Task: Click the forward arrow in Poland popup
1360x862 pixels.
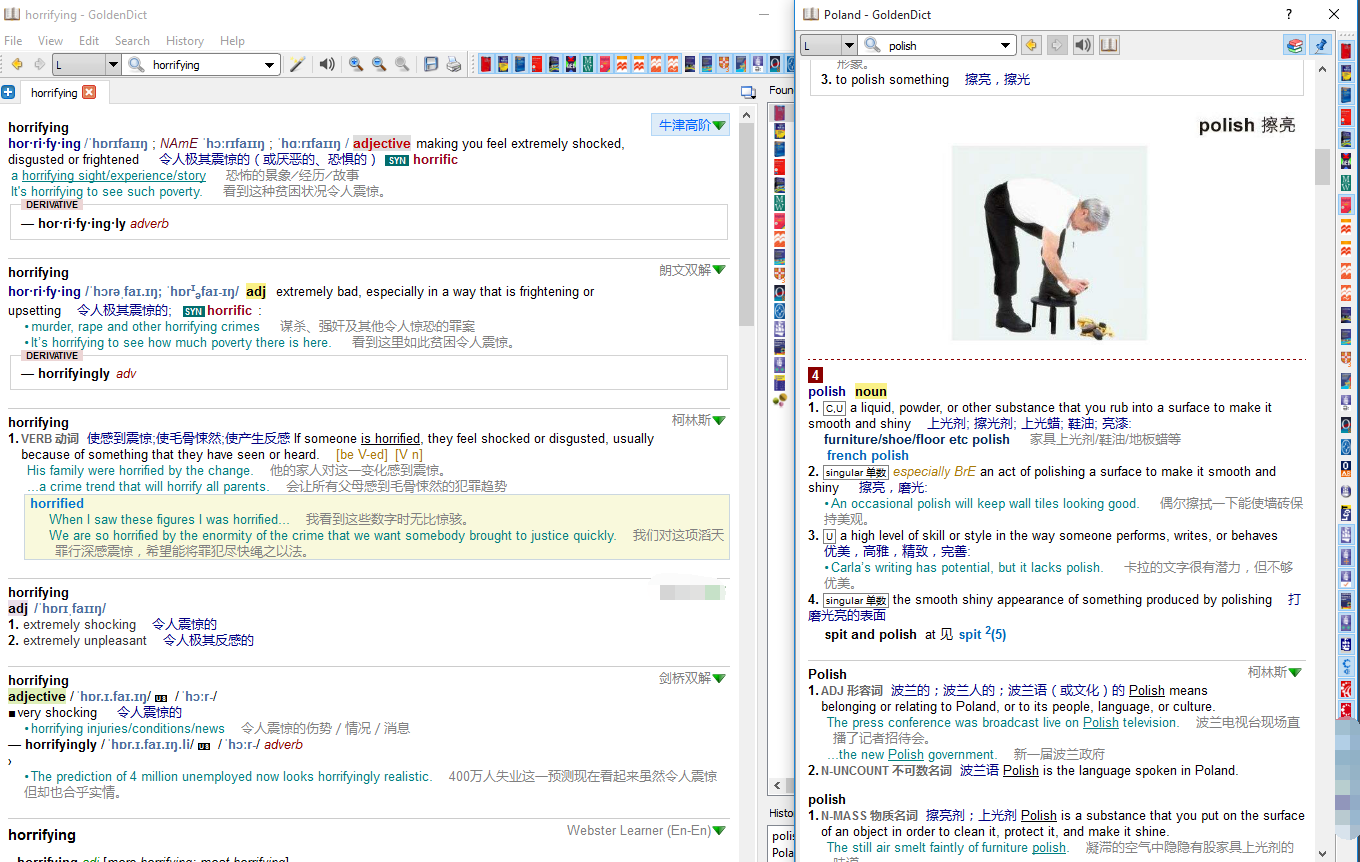Action: pyautogui.click(x=1057, y=45)
